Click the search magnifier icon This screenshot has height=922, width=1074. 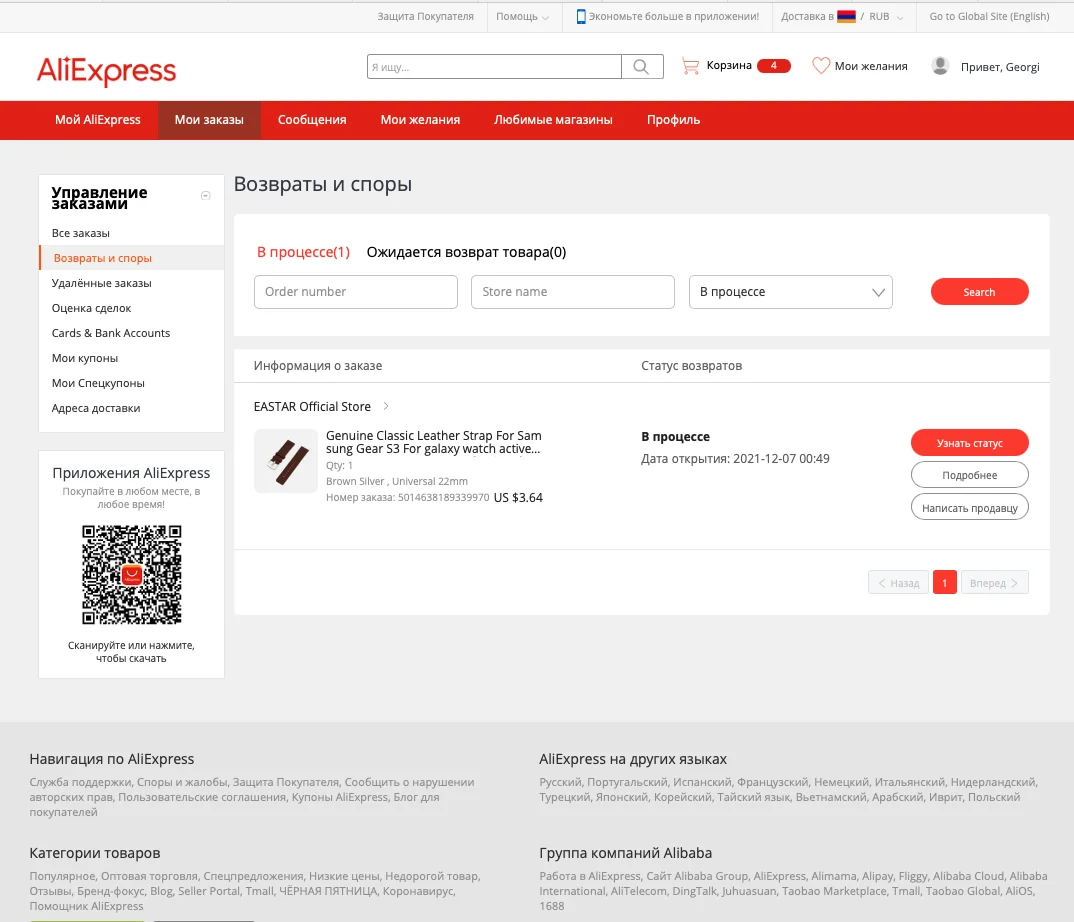642,66
